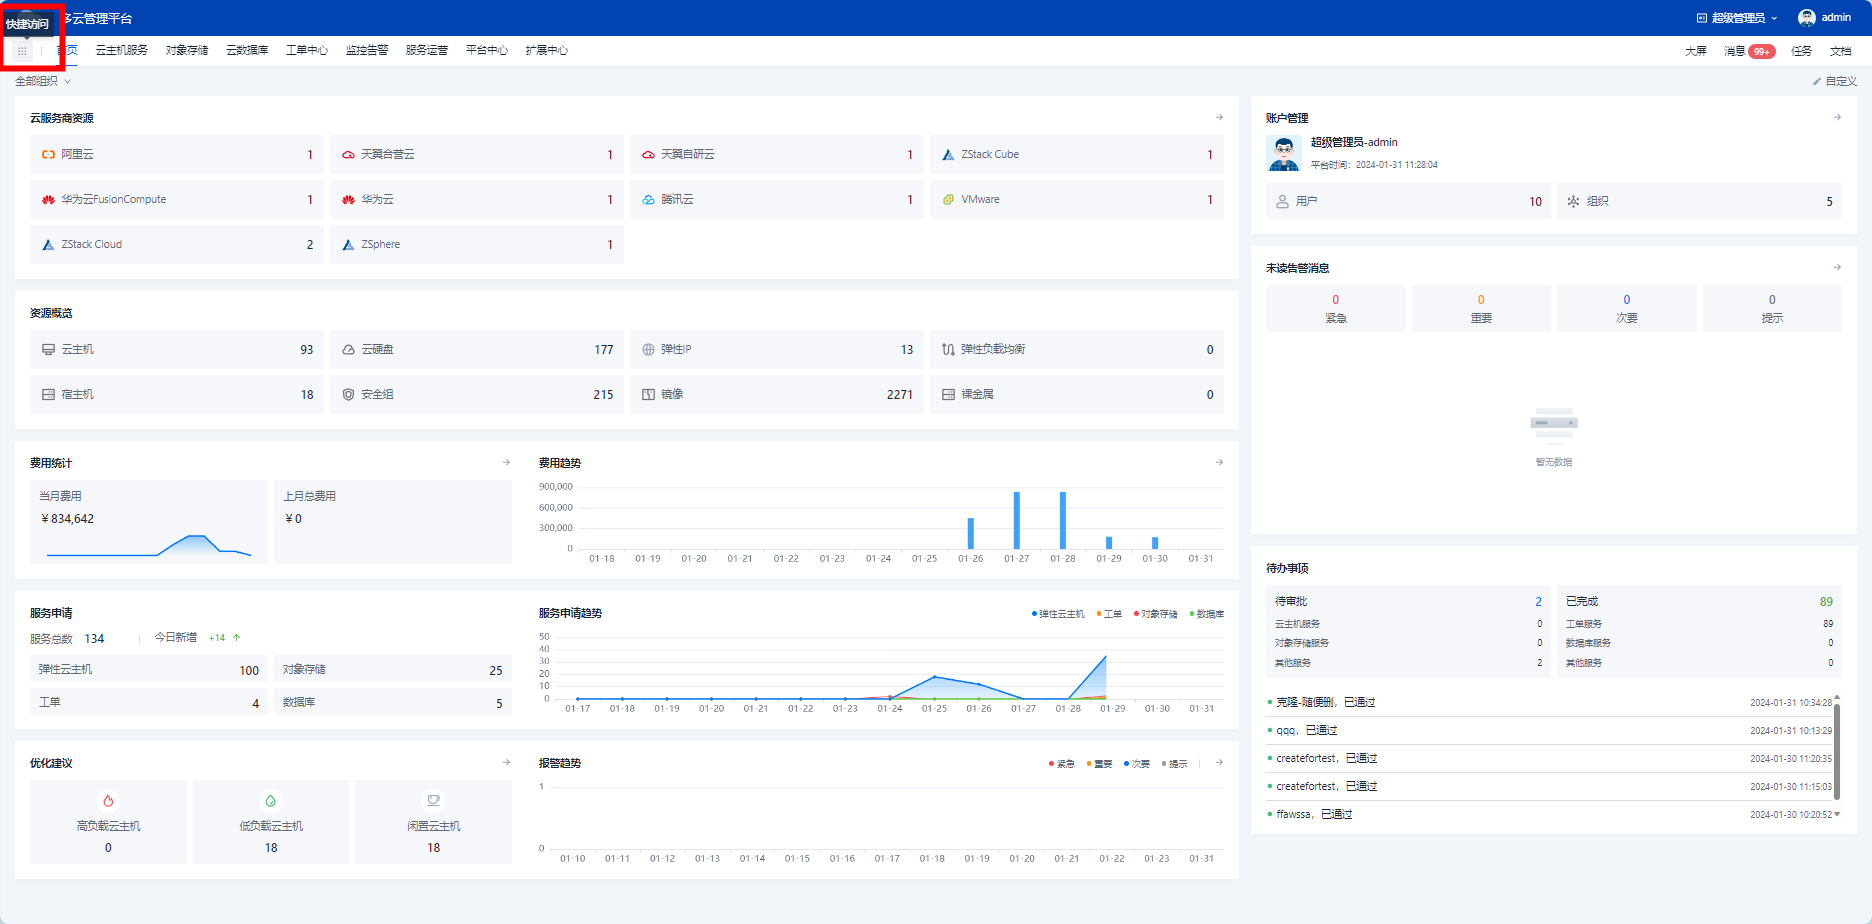
Task: Open the 服务运营 menu
Action: click(427, 51)
